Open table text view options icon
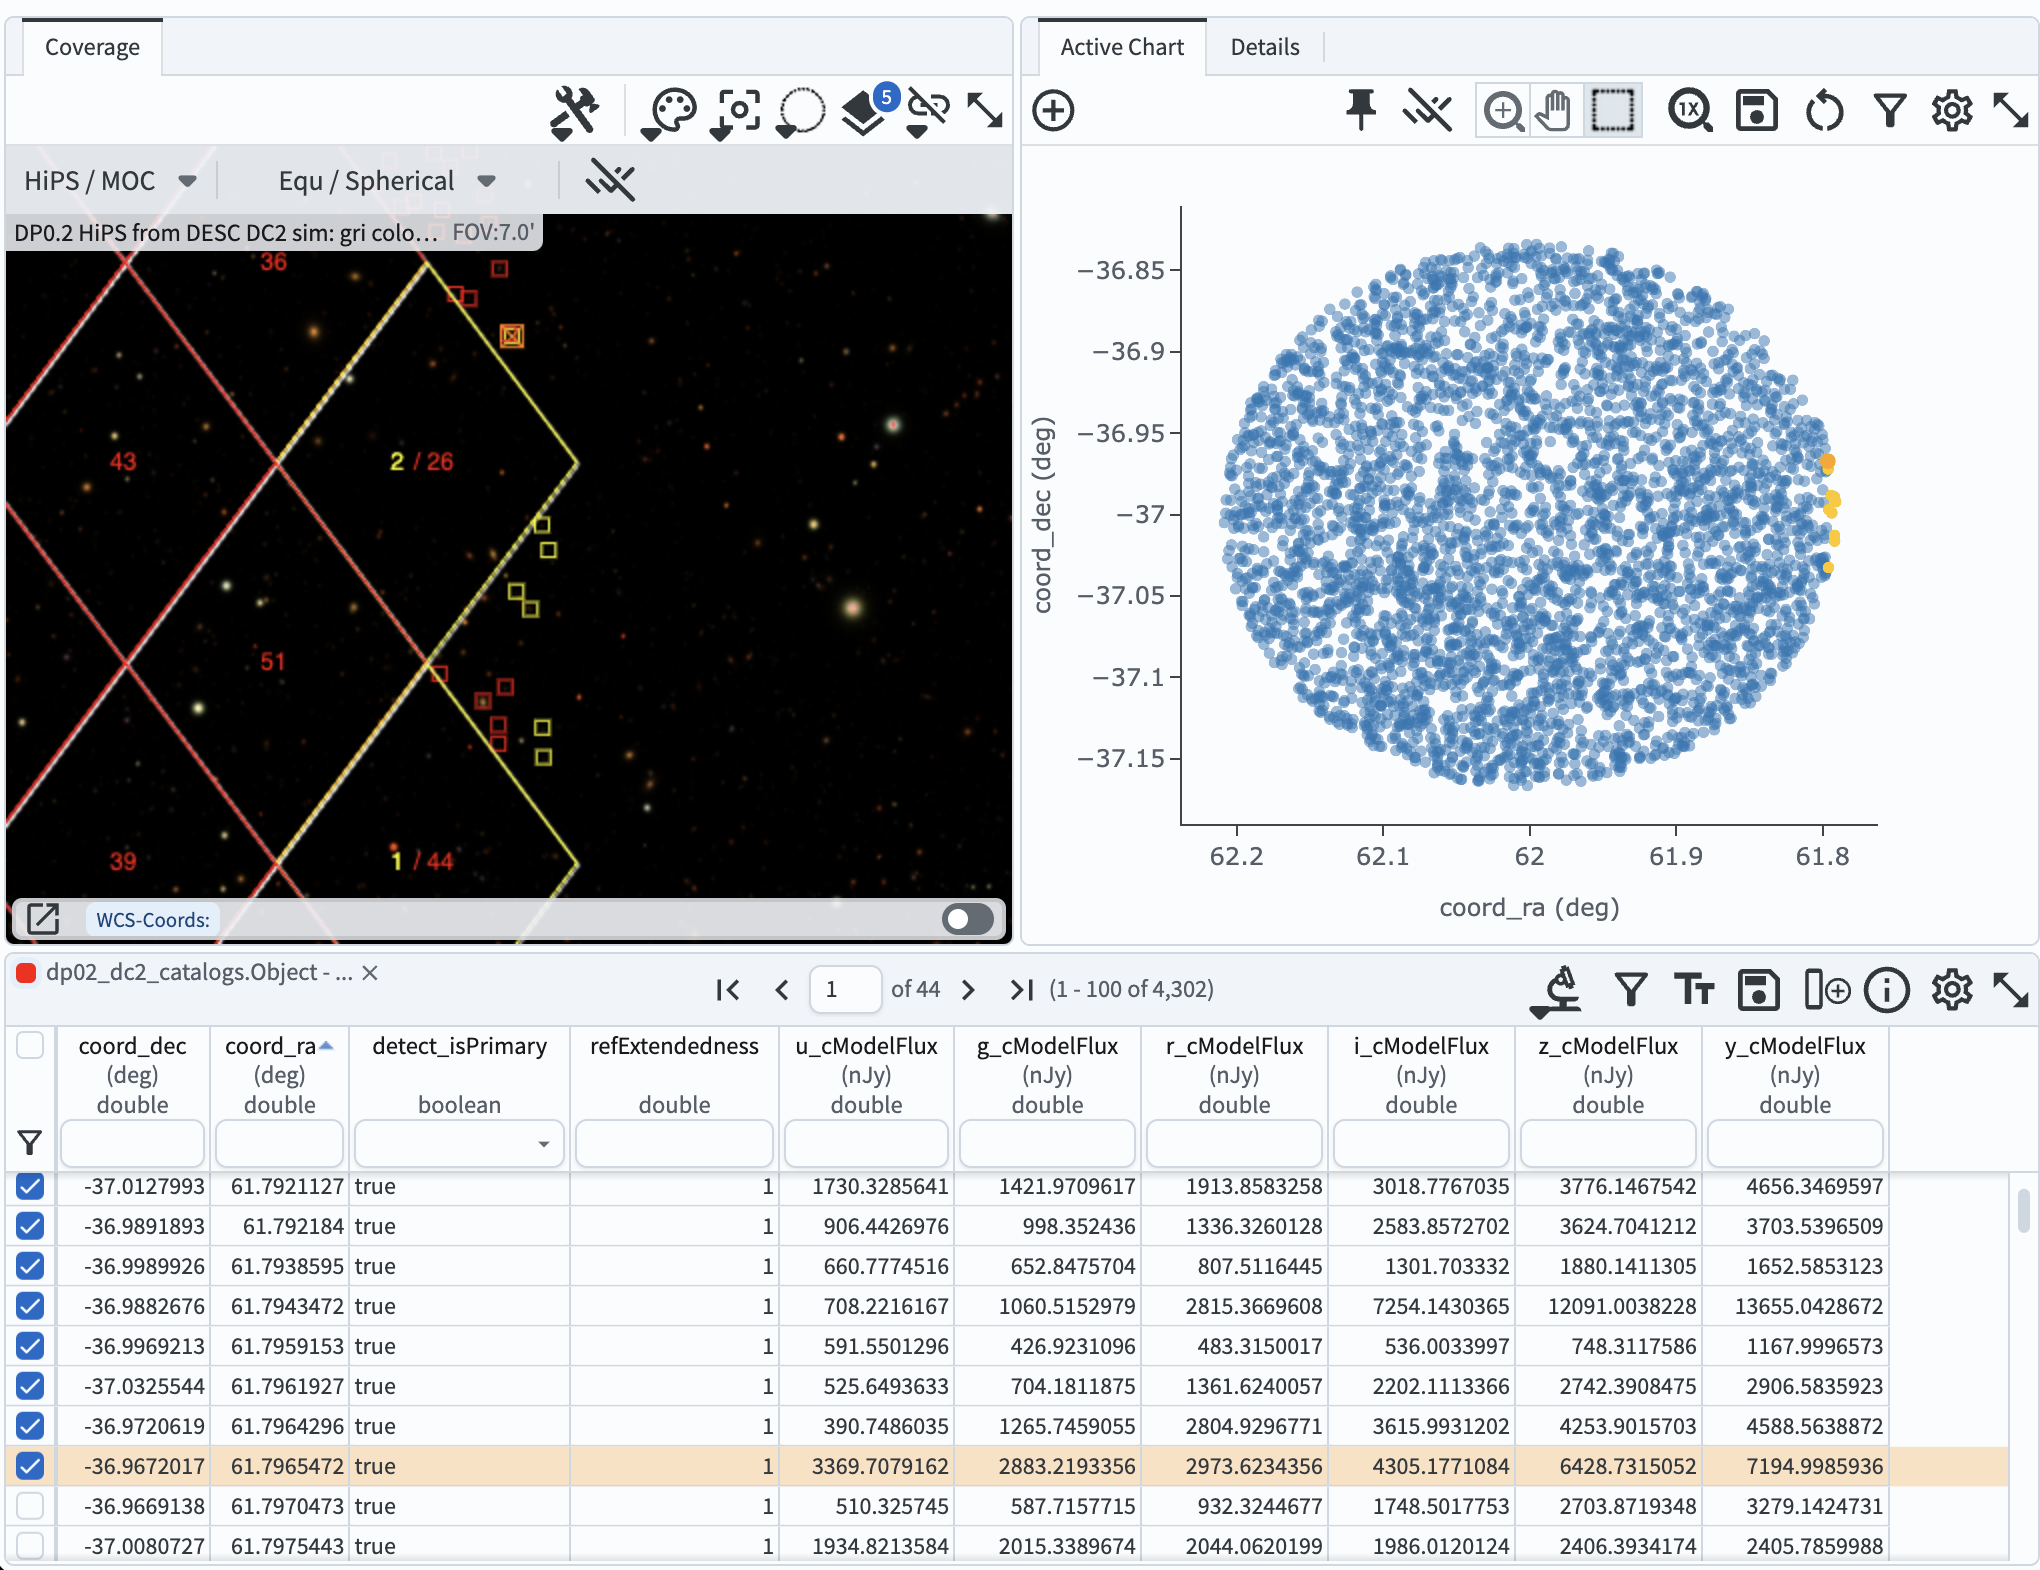 coord(1694,990)
